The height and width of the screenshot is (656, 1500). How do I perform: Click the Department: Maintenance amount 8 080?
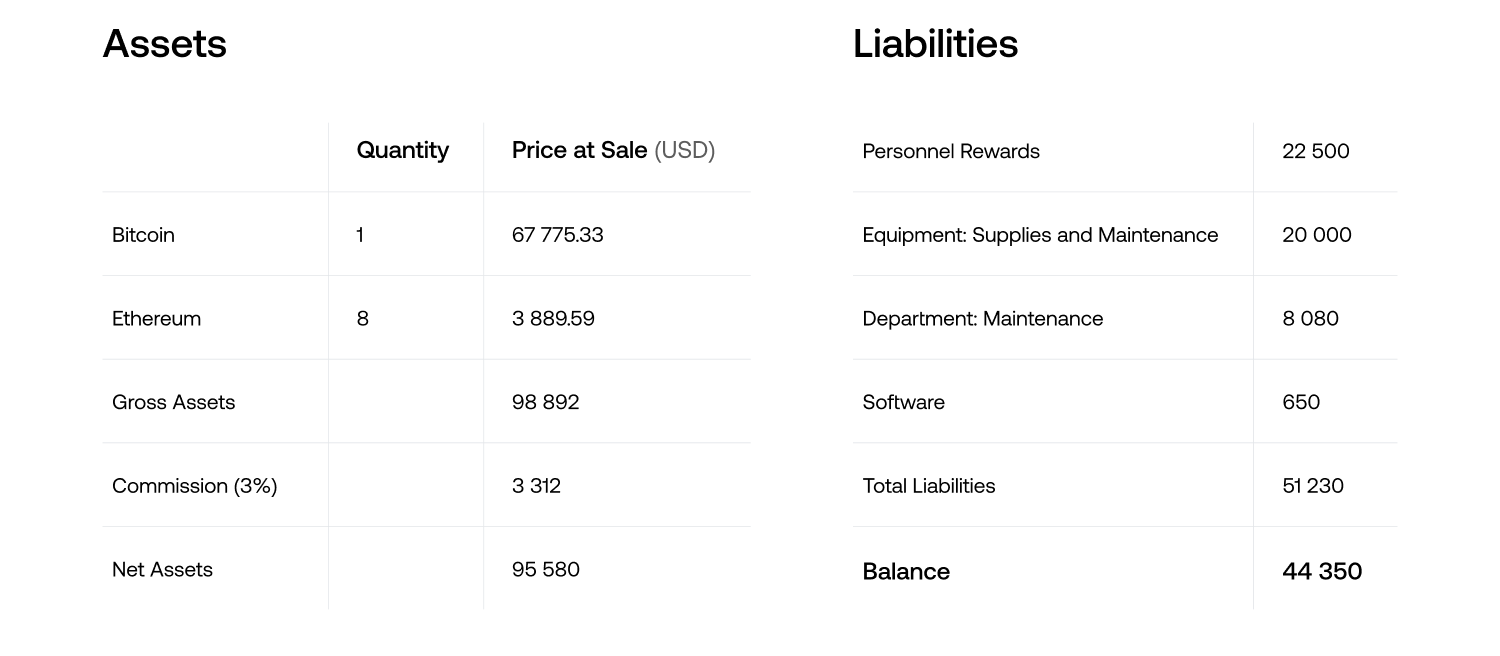pos(1310,319)
